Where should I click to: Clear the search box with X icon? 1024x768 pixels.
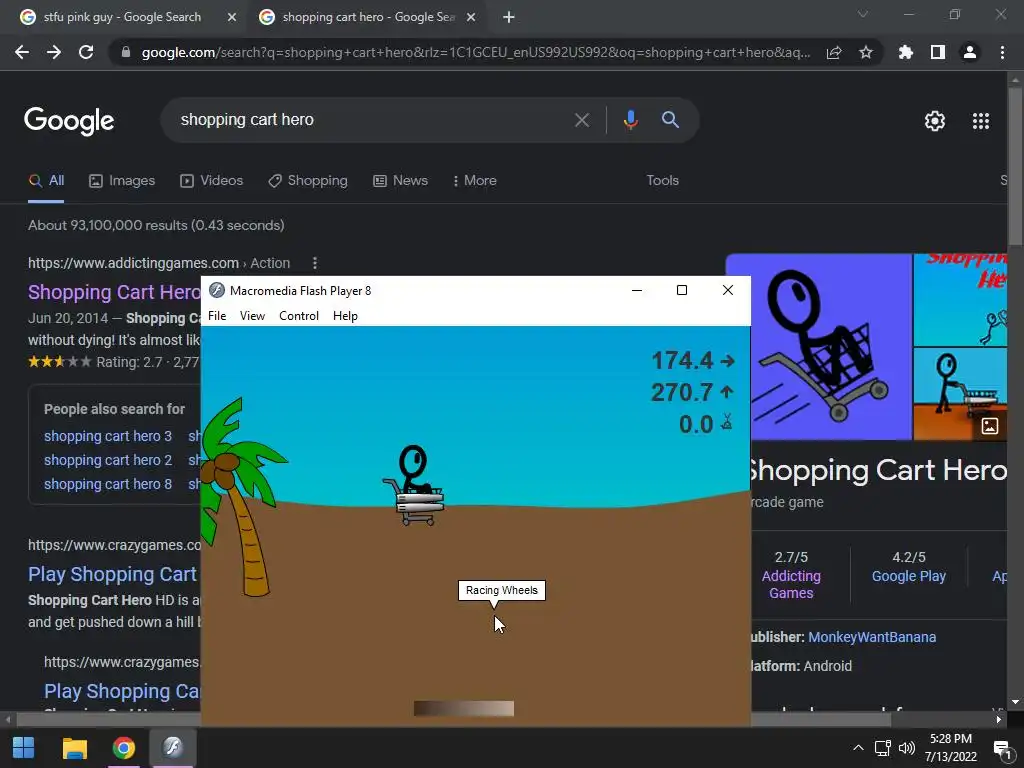pyautogui.click(x=581, y=120)
